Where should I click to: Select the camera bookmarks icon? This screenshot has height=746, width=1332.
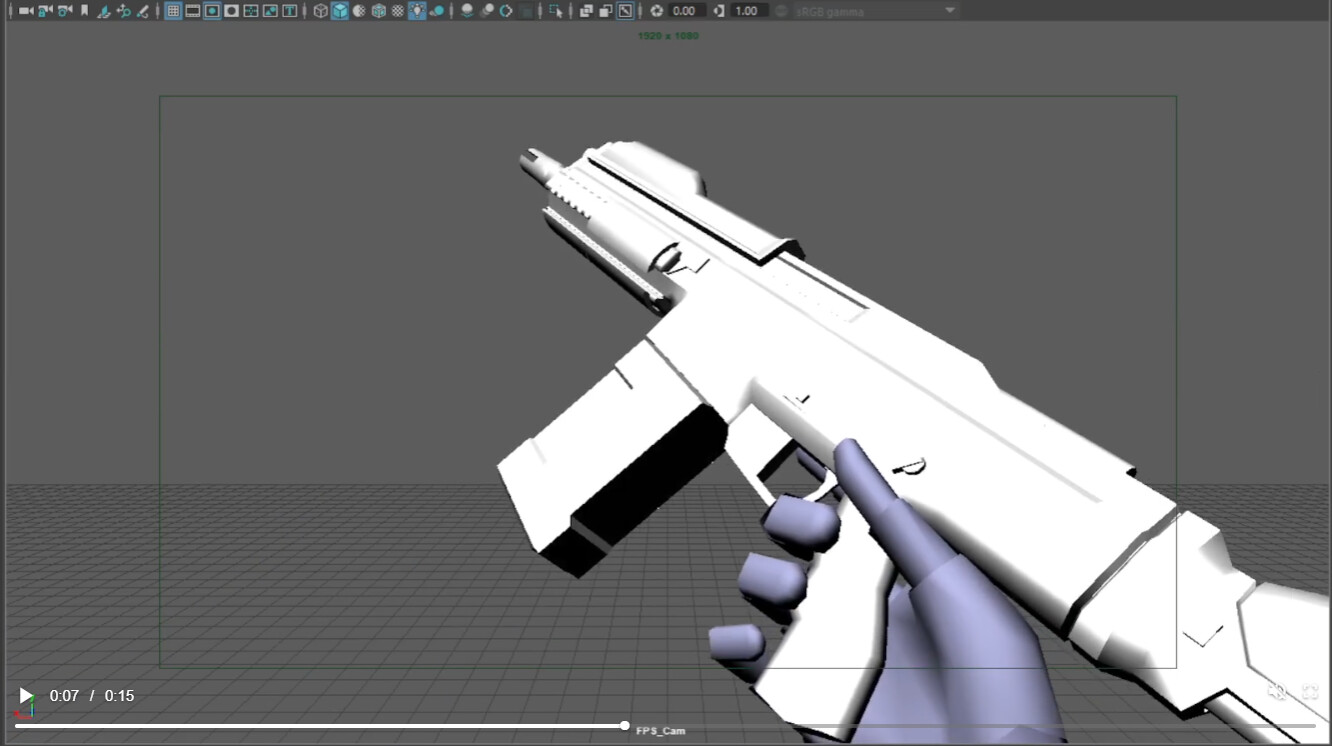(x=82, y=10)
